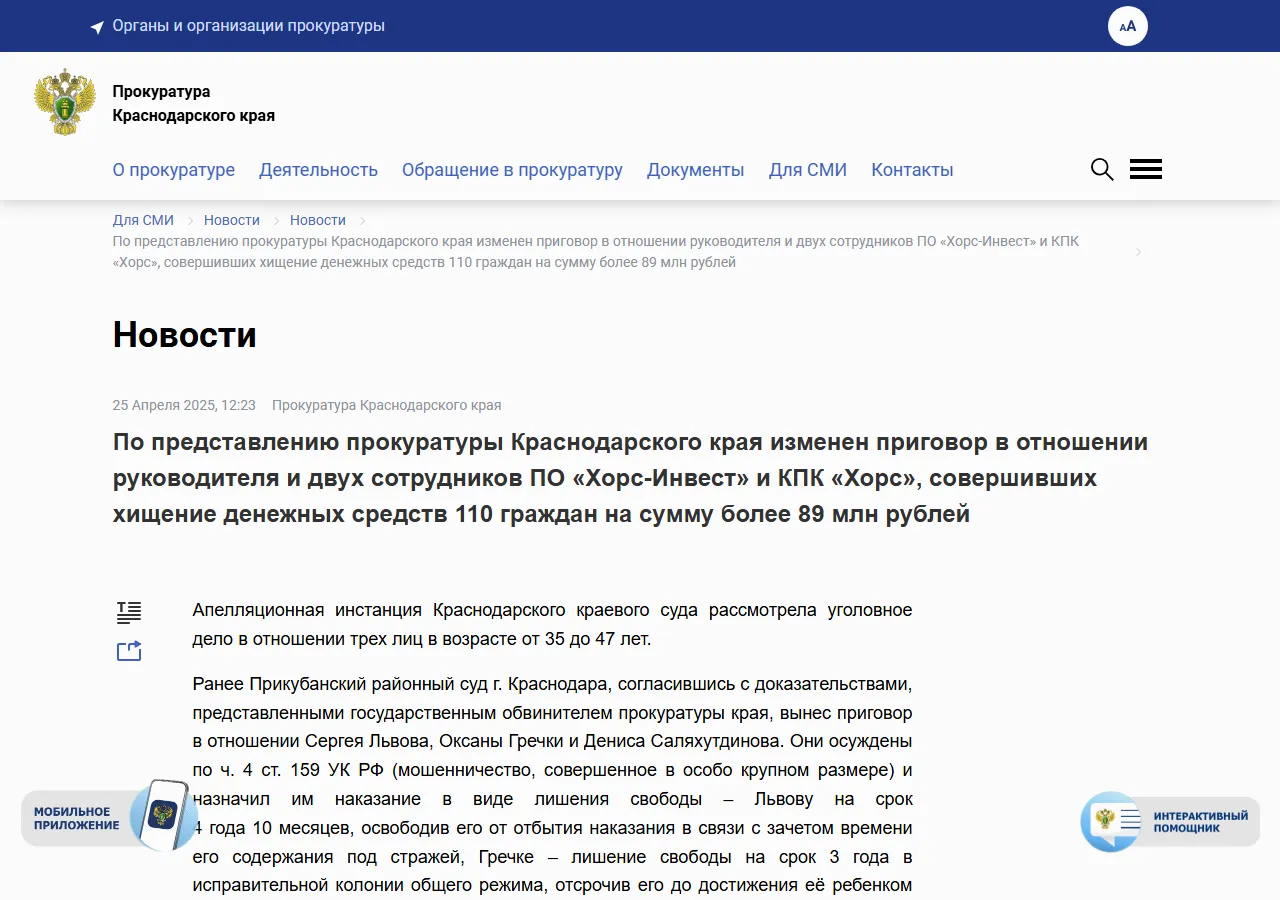The width and height of the screenshot is (1280, 900).
Task: Launch the interactive assistant widget
Action: coord(1170,822)
